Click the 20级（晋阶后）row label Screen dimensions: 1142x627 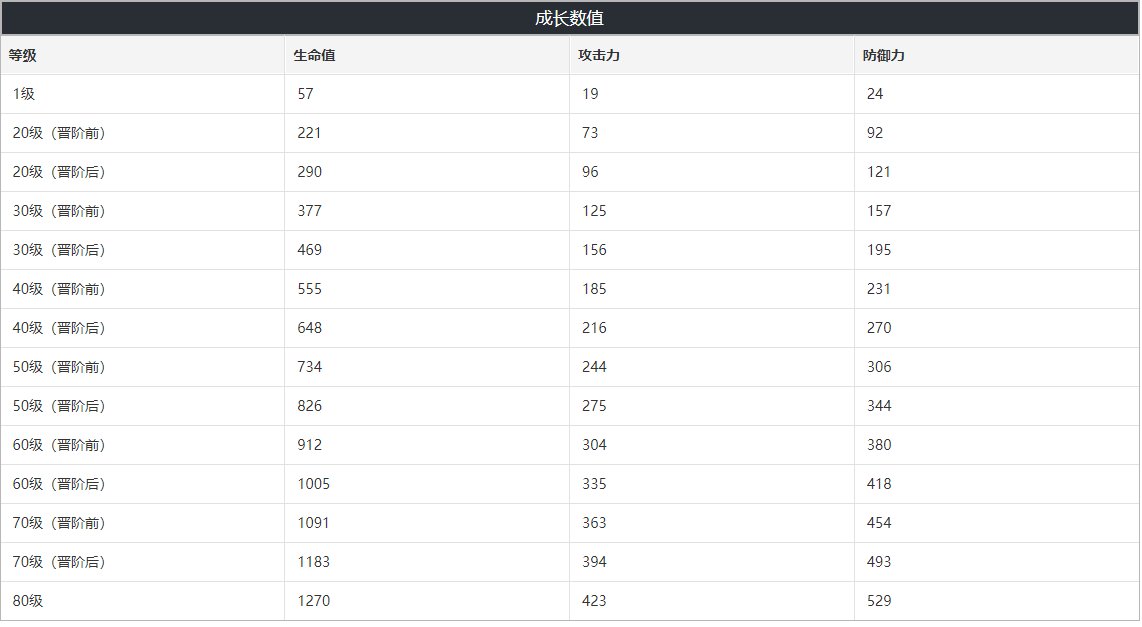click(59, 172)
